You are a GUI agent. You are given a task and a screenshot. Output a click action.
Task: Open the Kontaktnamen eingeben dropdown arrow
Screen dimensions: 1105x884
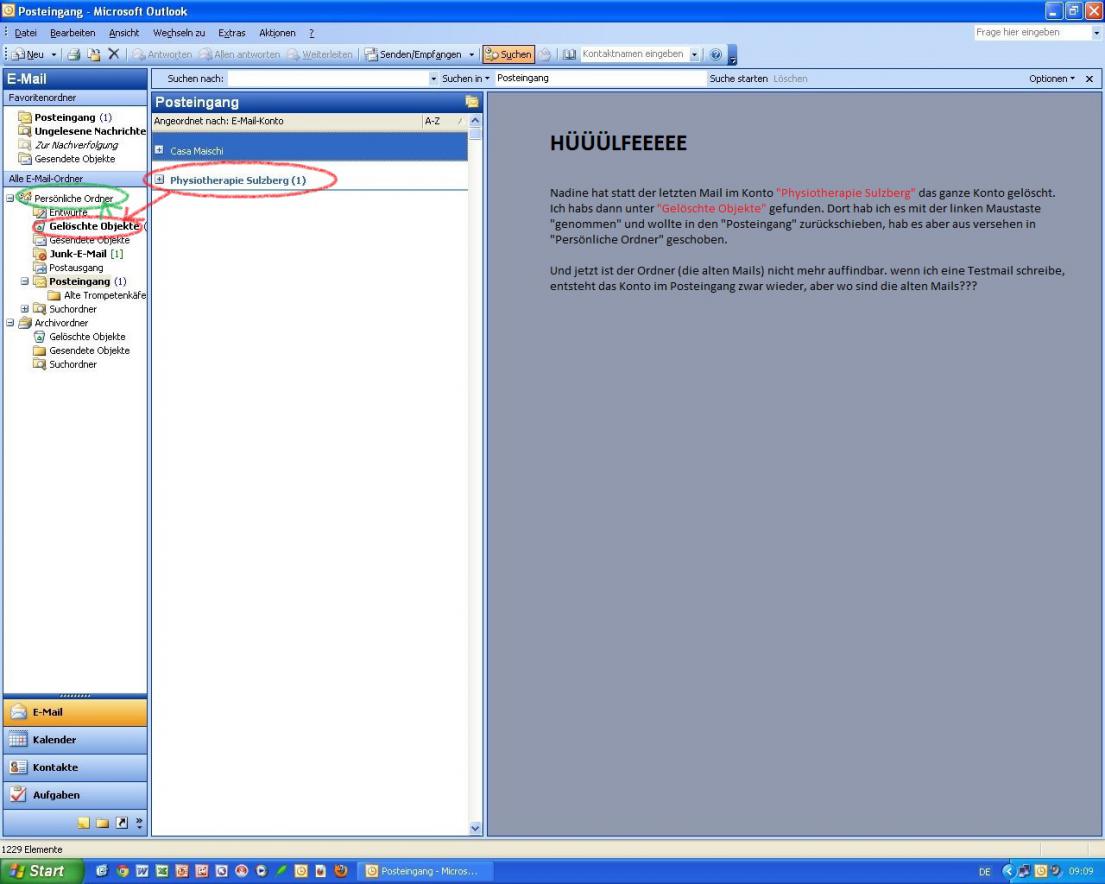click(x=694, y=54)
